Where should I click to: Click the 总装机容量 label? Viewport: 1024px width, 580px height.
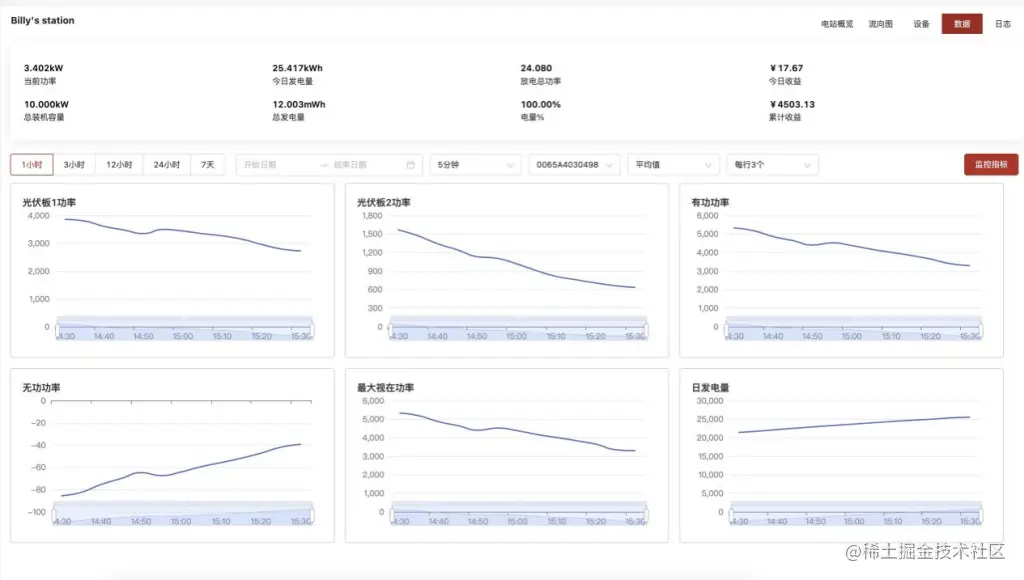(44, 118)
